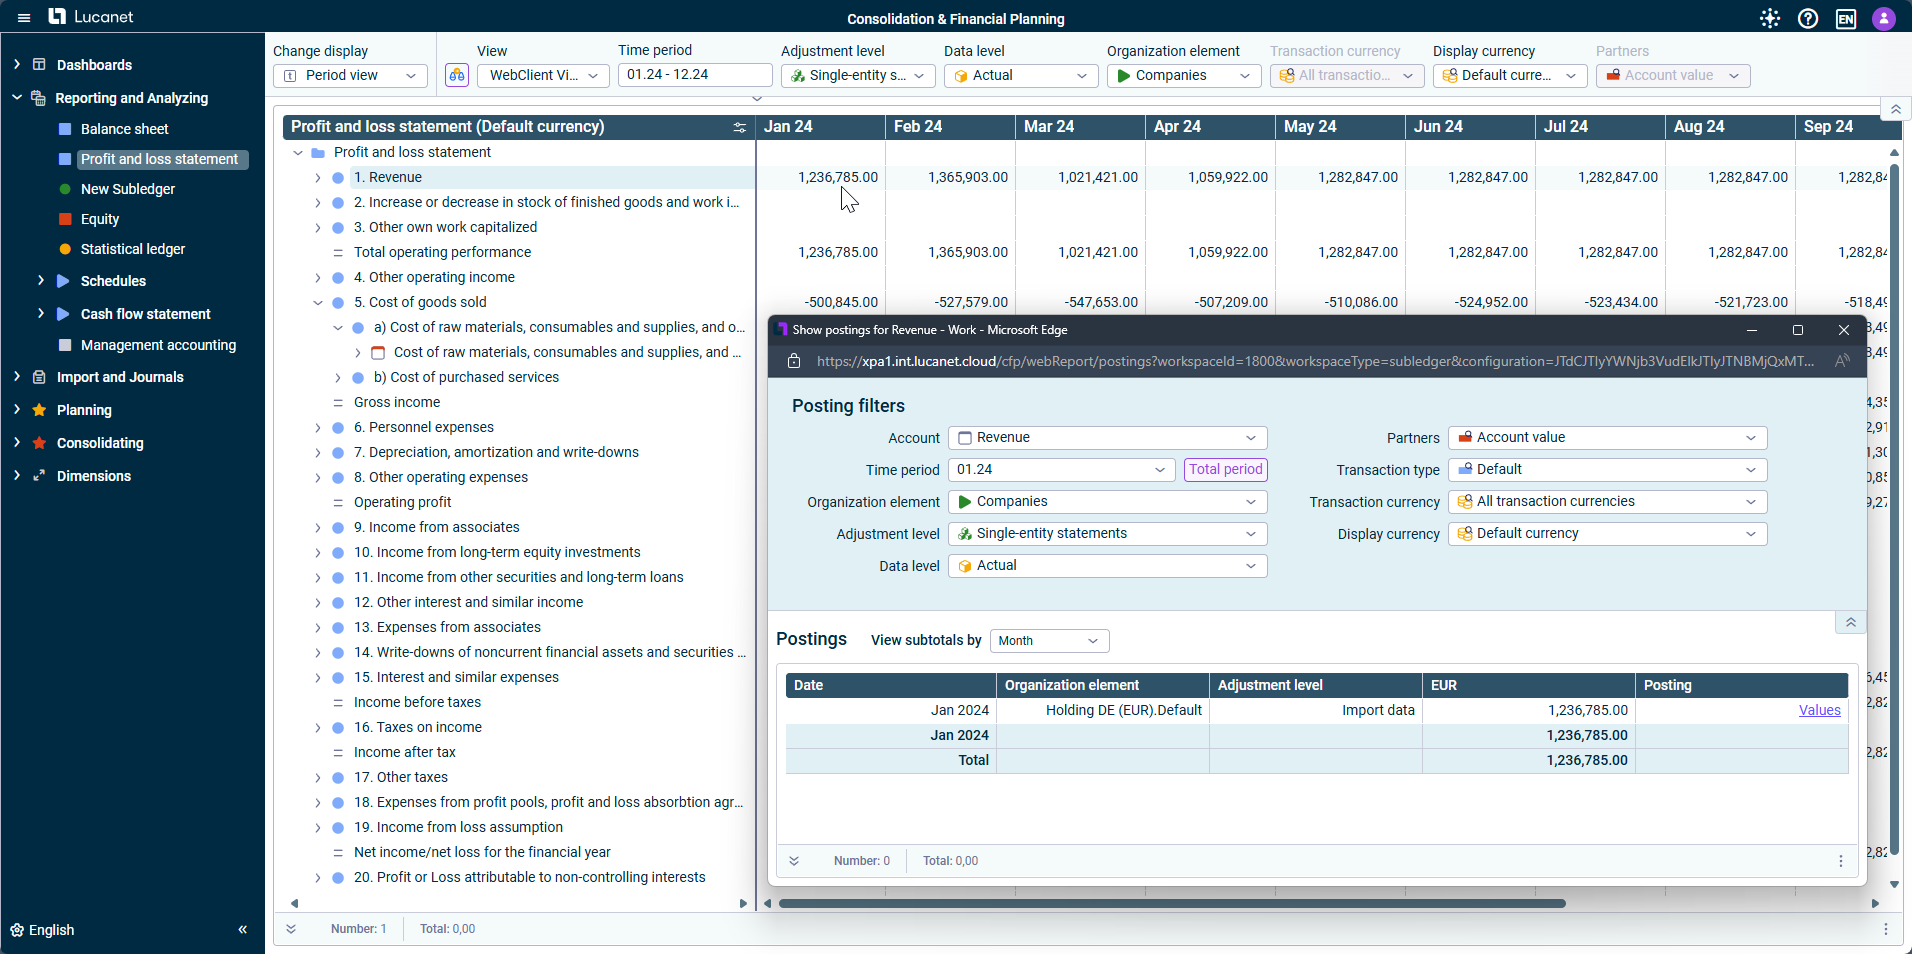Open the Values link in Posting column
This screenshot has height=954, width=1912.
point(1819,710)
